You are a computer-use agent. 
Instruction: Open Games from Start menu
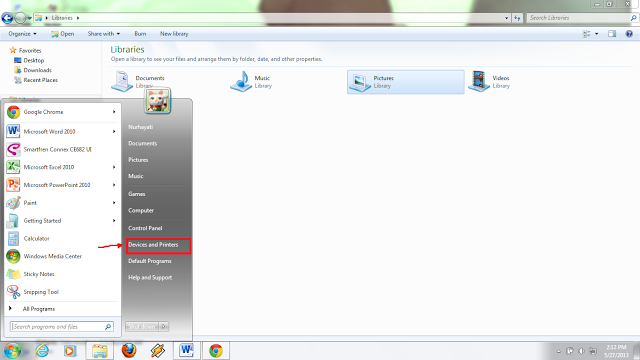pos(137,194)
